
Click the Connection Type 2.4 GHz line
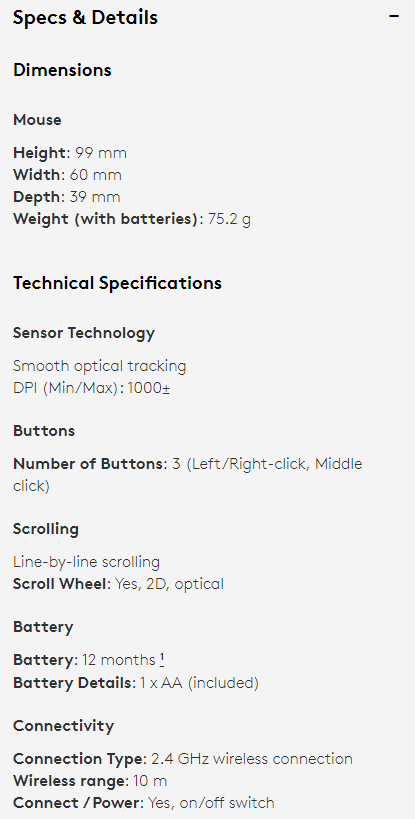coord(183,758)
